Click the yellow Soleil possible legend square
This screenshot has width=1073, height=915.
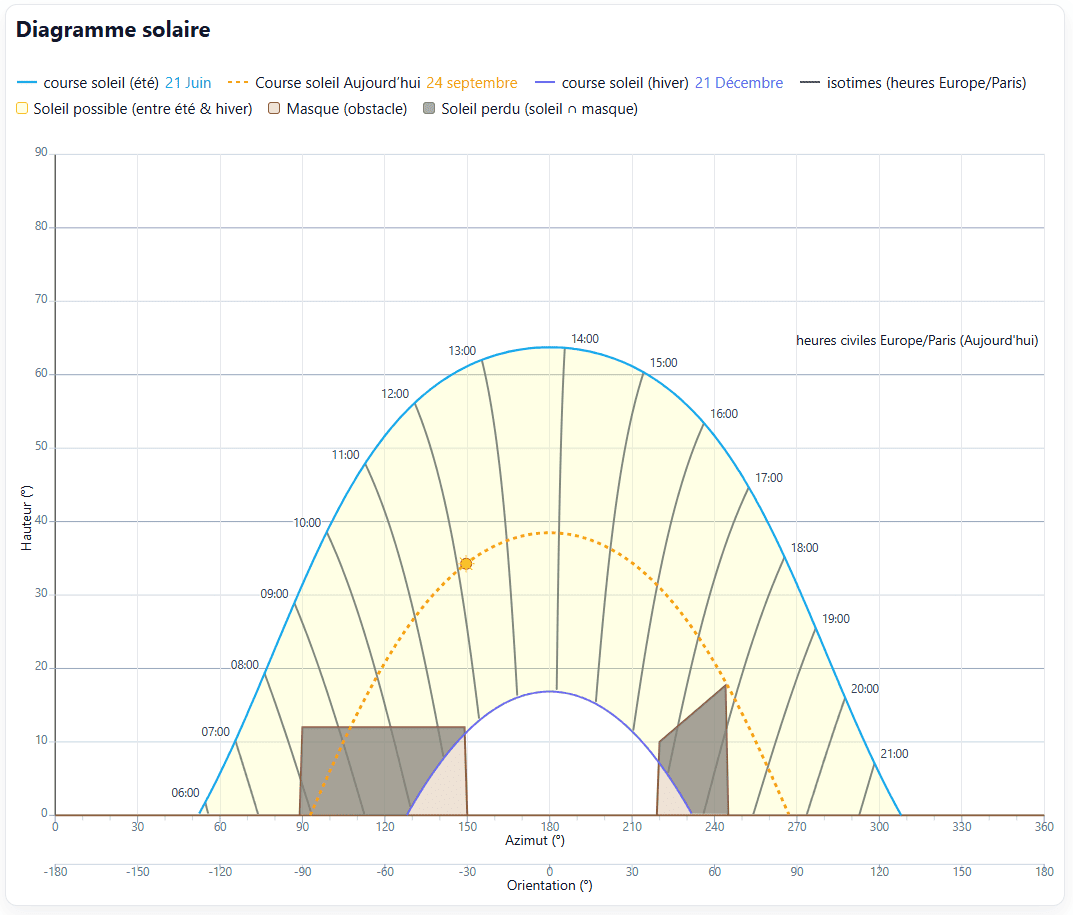coord(22,109)
